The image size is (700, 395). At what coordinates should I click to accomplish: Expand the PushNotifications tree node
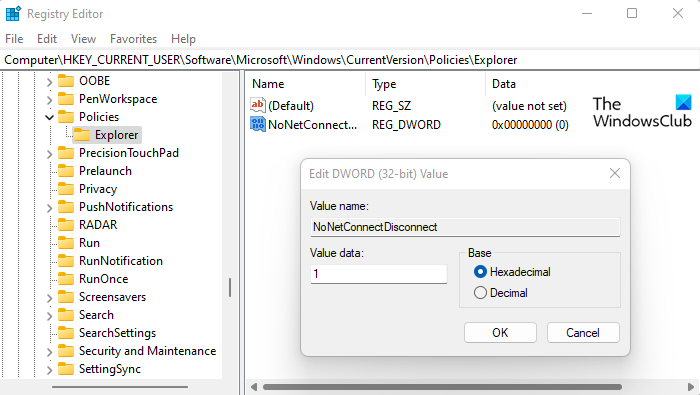point(50,208)
